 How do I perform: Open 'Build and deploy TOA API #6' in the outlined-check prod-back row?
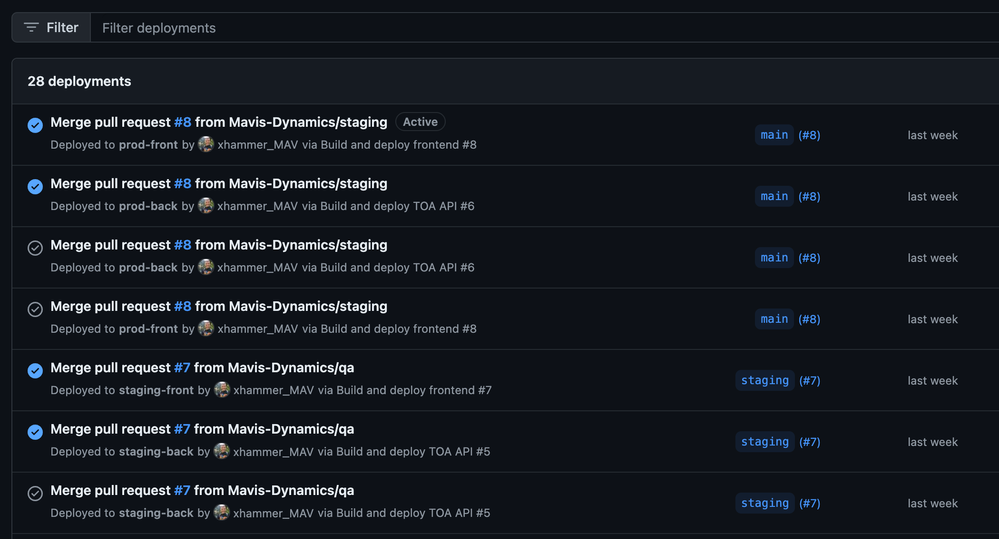pyautogui.click(x=397, y=268)
